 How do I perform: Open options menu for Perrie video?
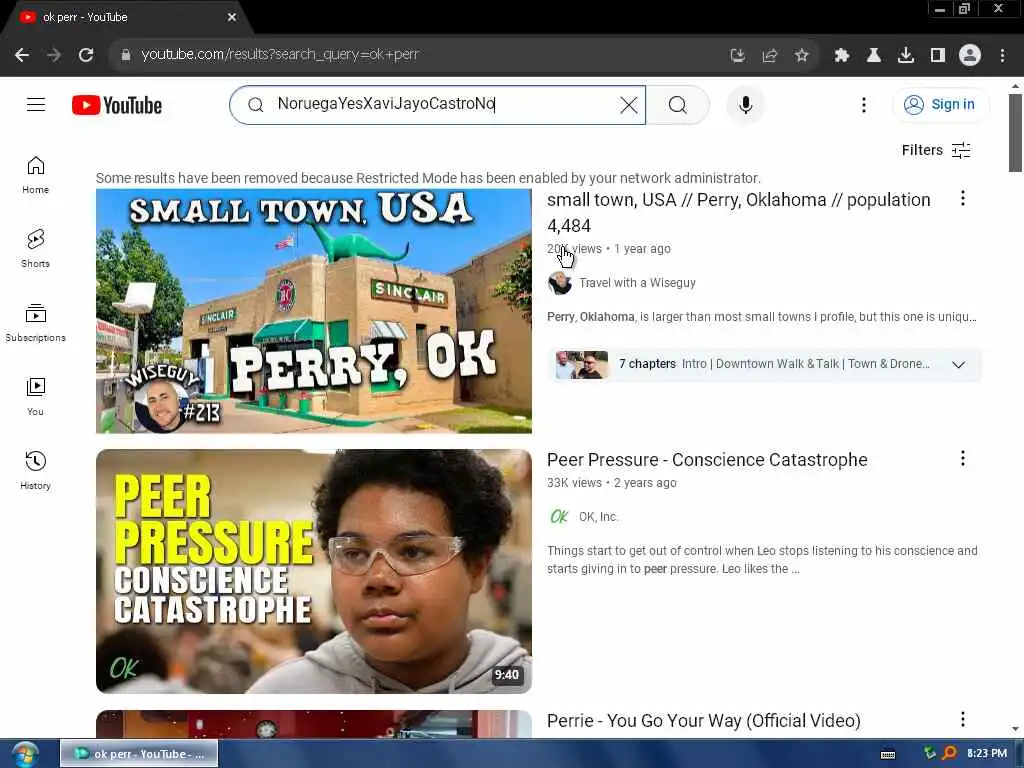[963, 720]
